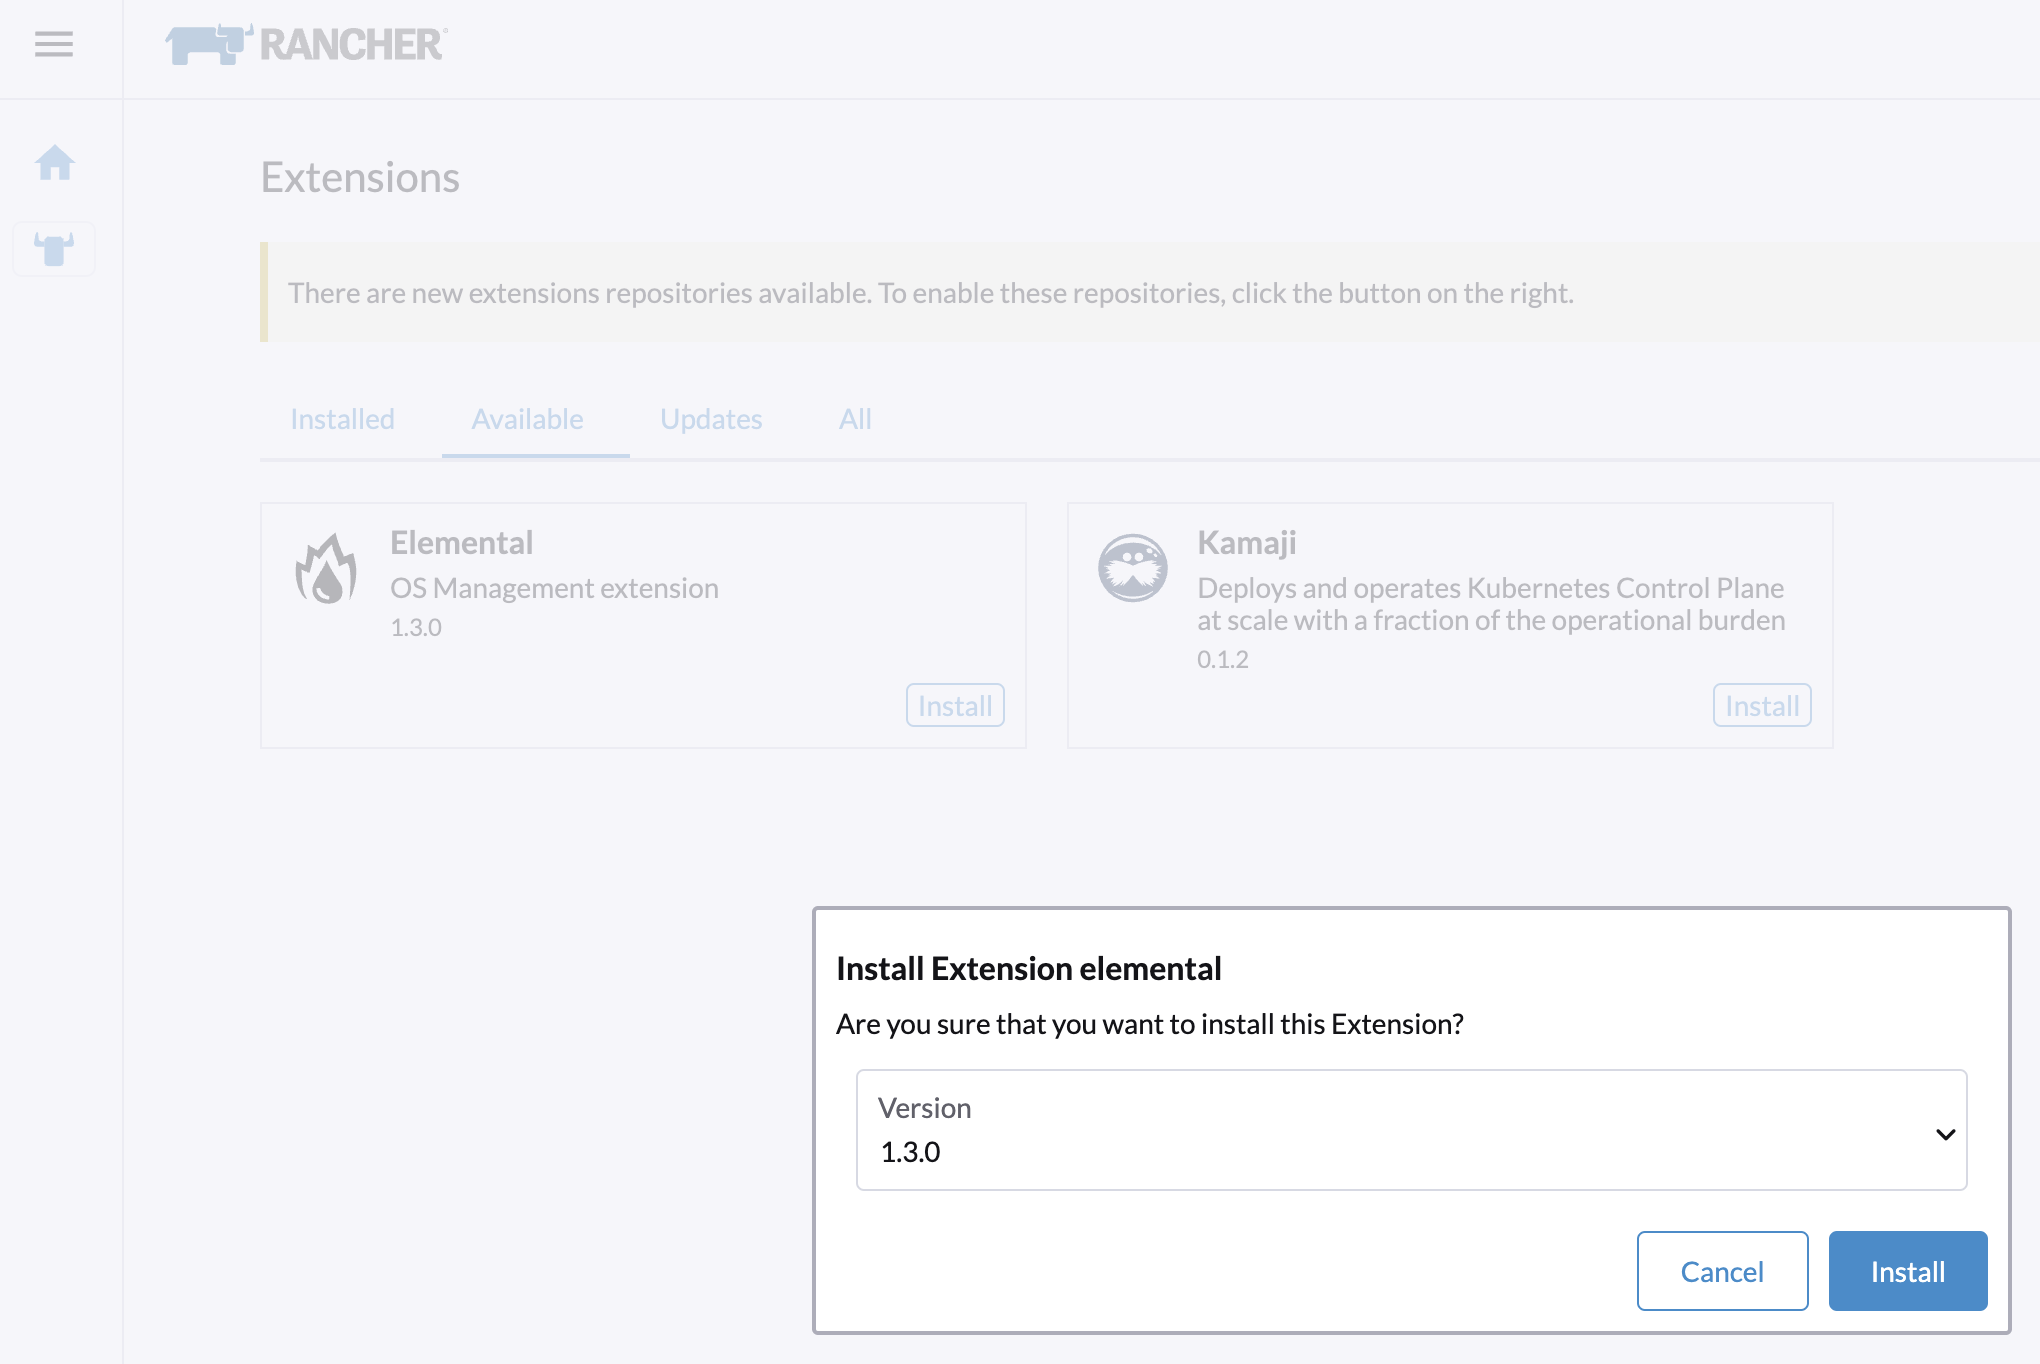Click Install on the Kamaji card
The height and width of the screenshot is (1364, 2040).
coord(1761,705)
